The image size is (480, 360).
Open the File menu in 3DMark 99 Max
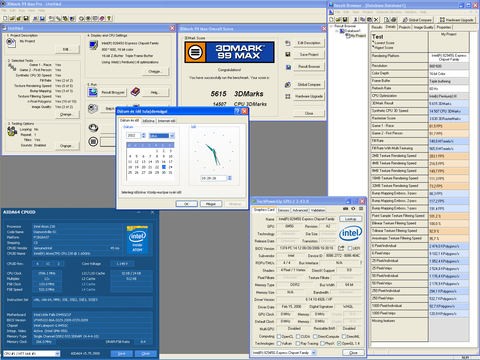(4, 11)
